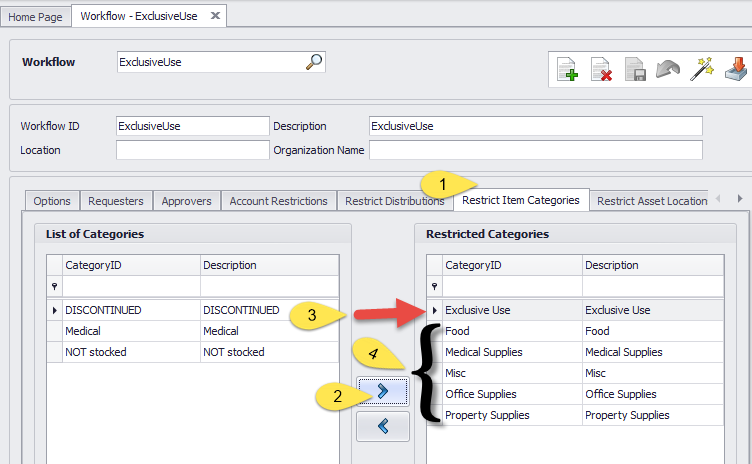Click the save floppy disk icon

click(x=635, y=70)
